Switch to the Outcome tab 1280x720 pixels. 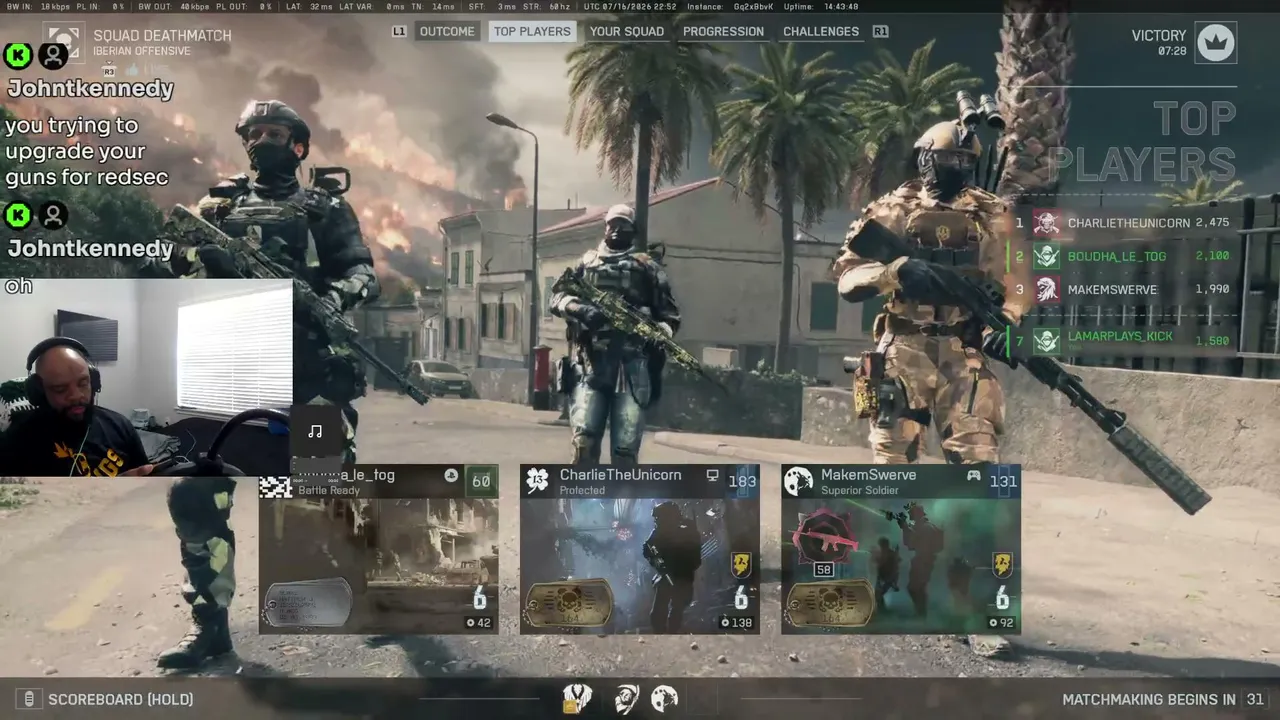pos(447,31)
